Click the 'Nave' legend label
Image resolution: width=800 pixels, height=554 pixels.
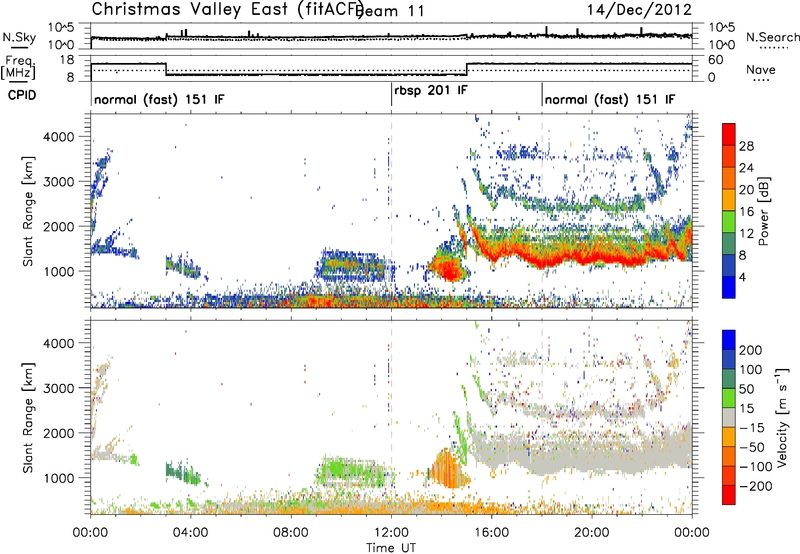[x=761, y=69]
